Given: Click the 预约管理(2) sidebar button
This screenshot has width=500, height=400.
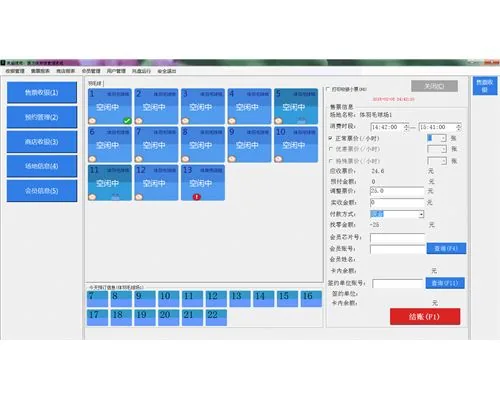Looking at the screenshot, I should (42, 117).
